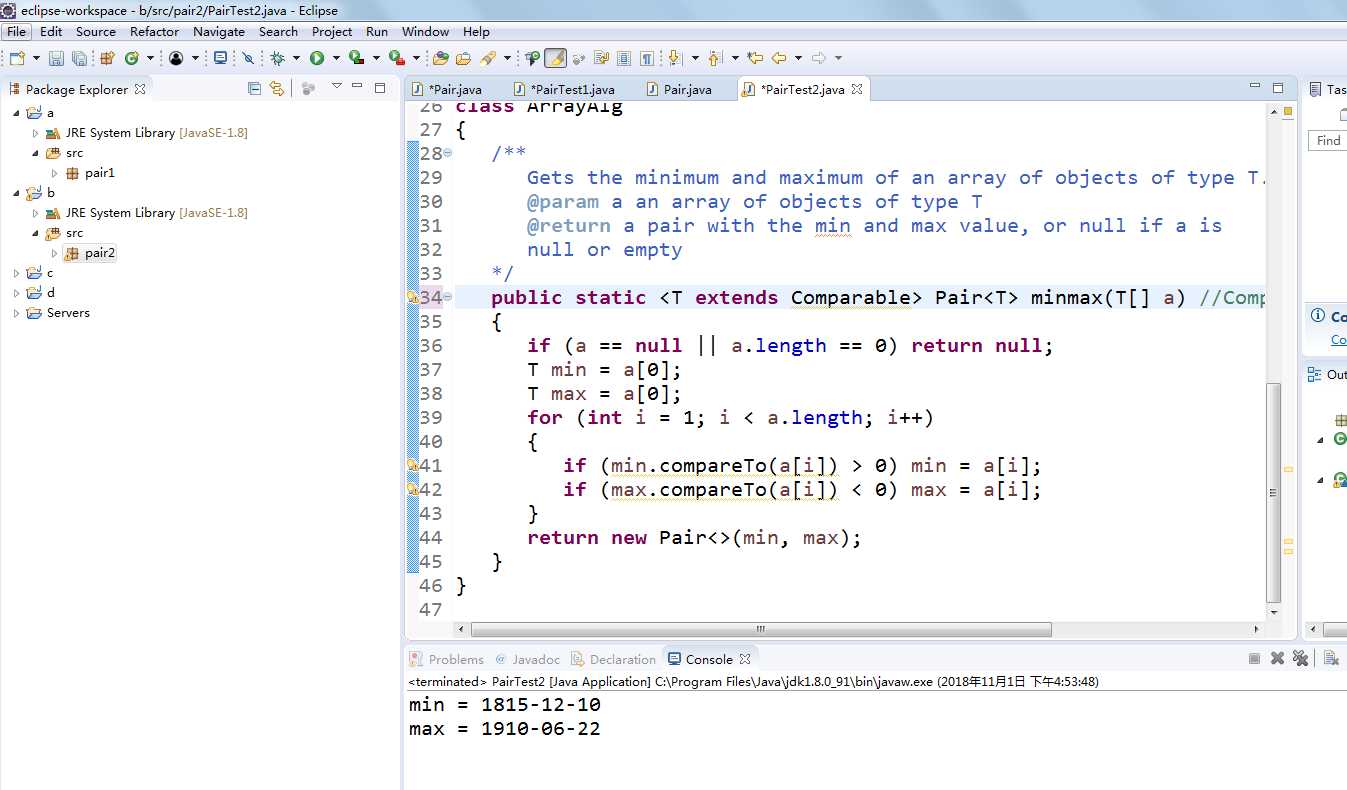Click the External Tools run icon

pos(396,58)
